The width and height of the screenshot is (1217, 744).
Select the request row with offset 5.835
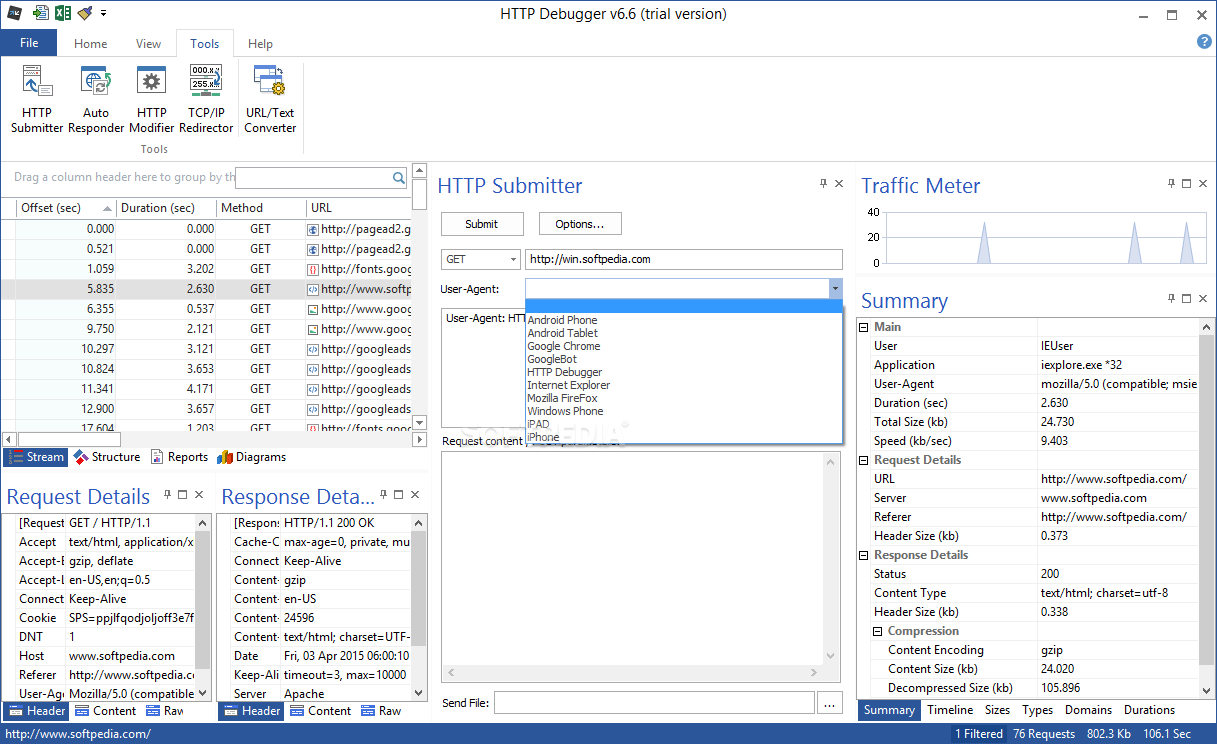[206, 289]
